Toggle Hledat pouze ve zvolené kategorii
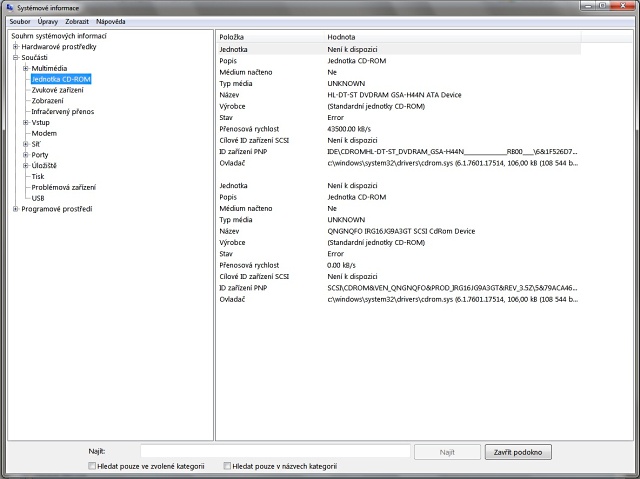 (92, 466)
